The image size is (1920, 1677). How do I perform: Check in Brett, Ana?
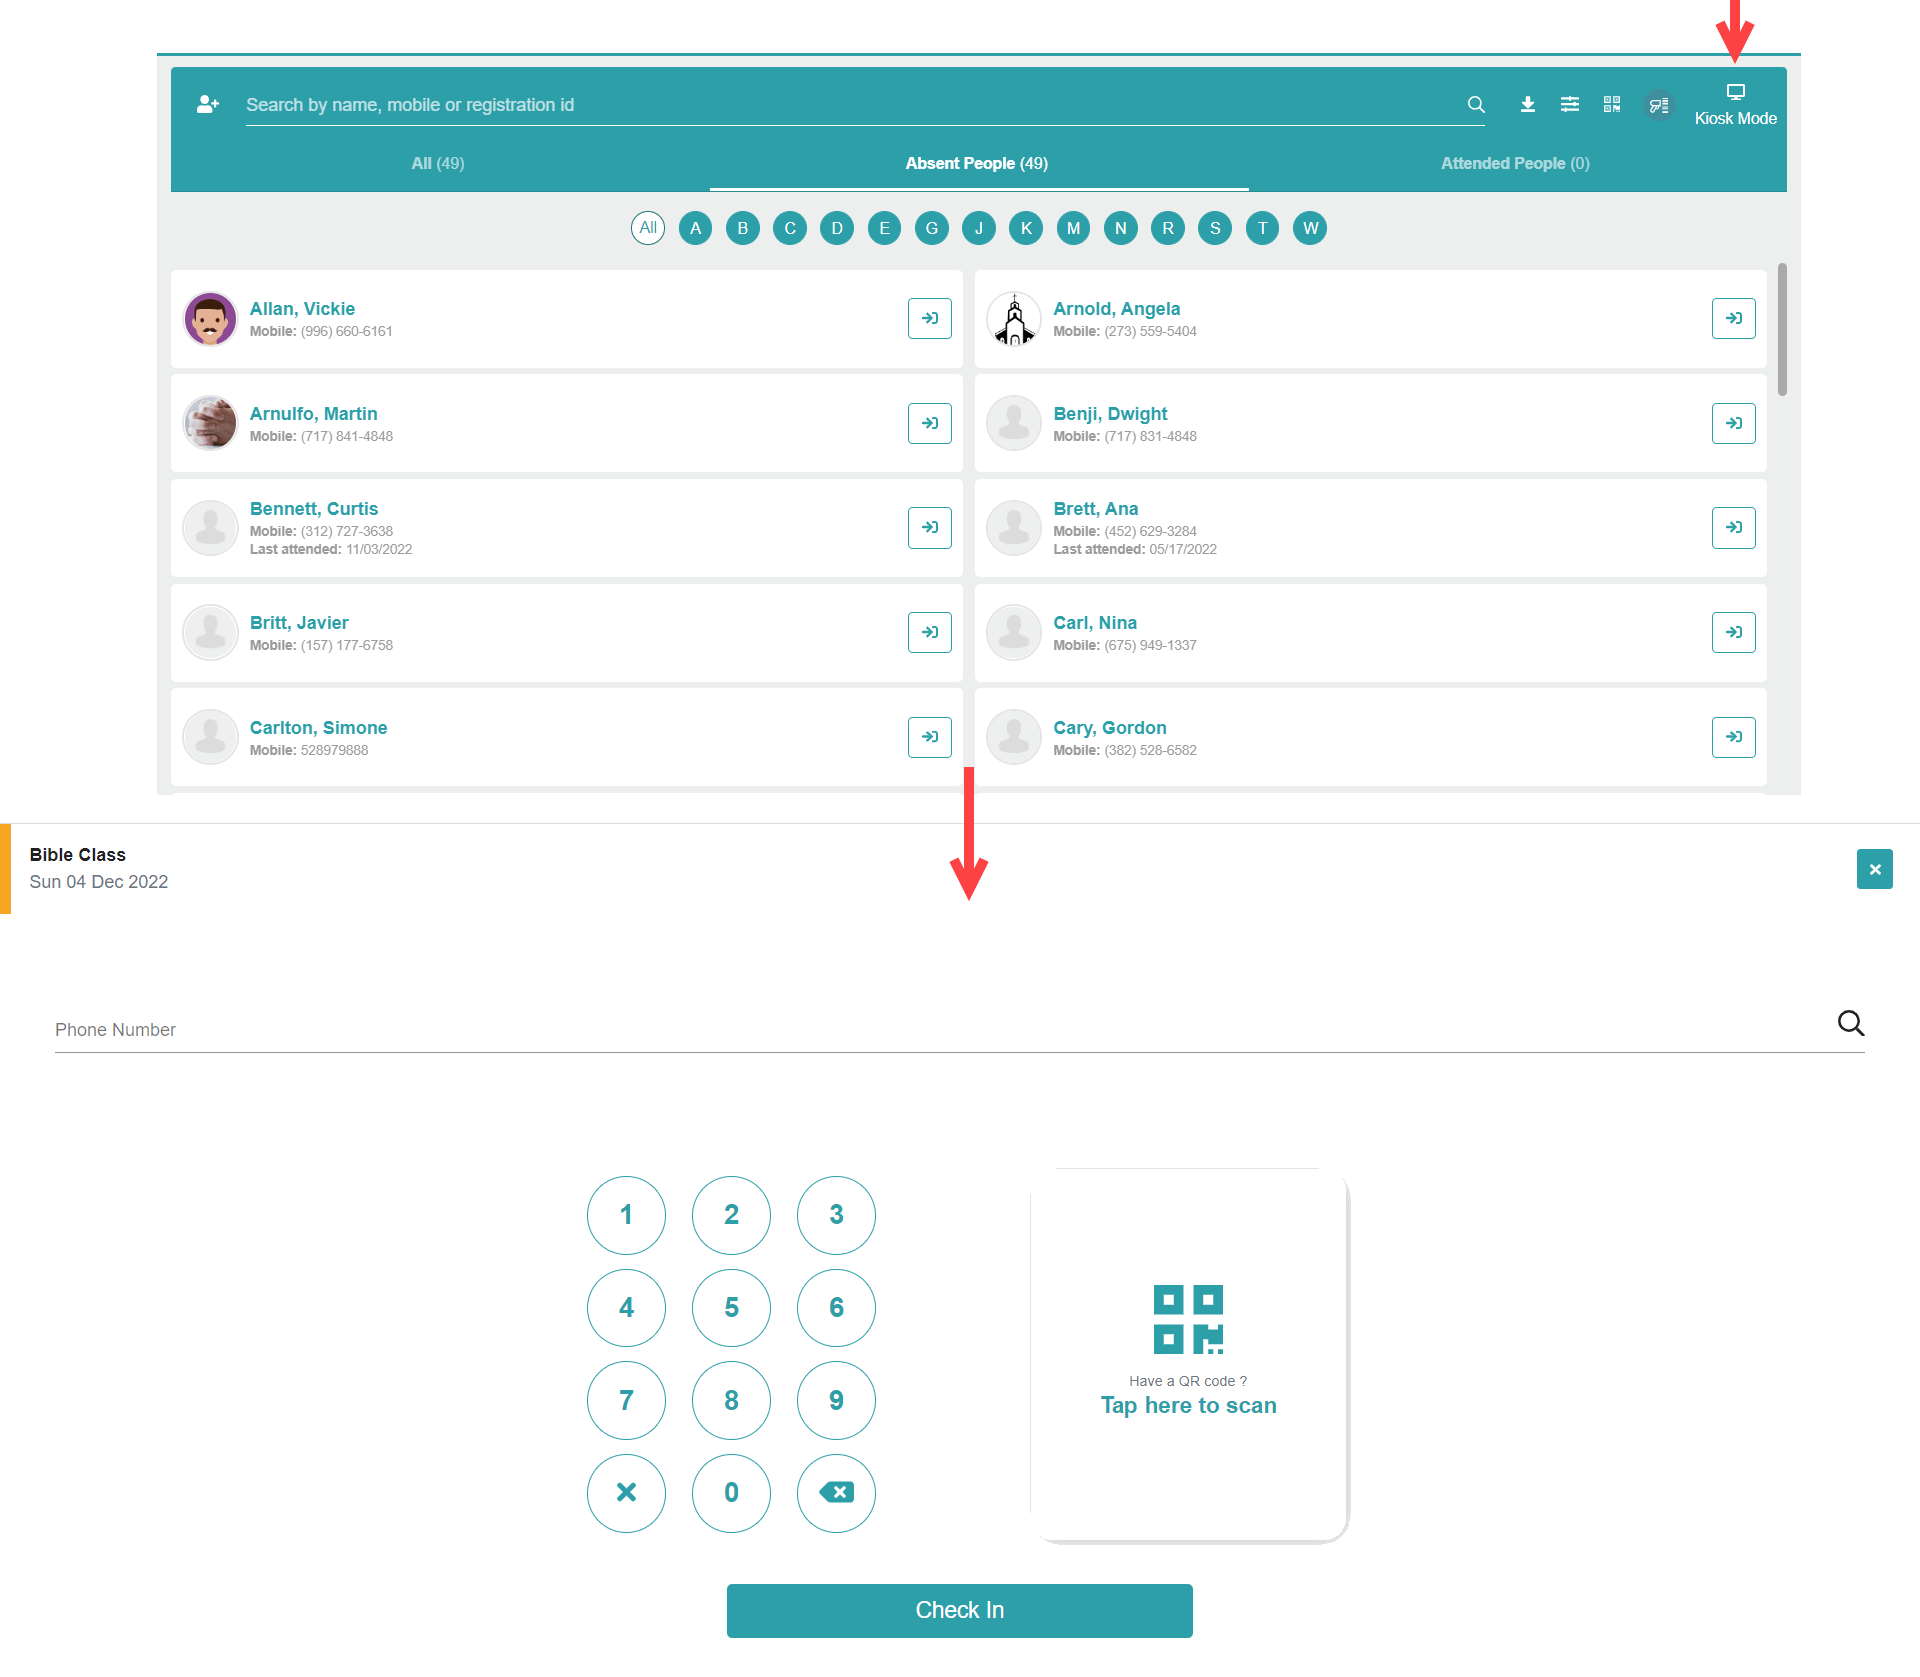pyautogui.click(x=1734, y=527)
